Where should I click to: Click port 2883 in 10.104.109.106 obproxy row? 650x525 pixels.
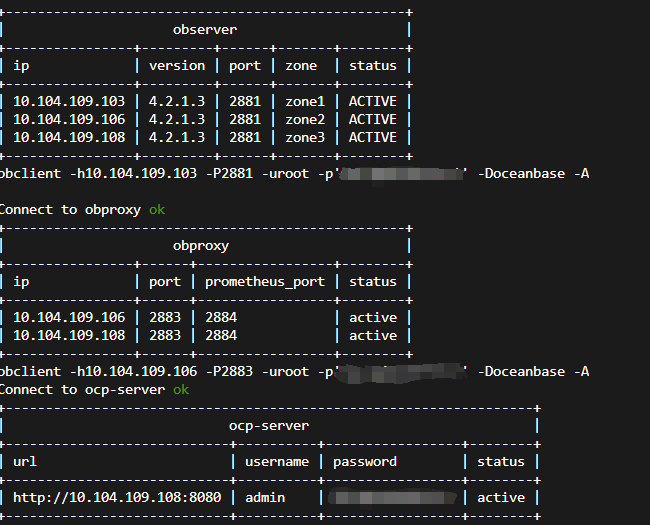[165, 318]
